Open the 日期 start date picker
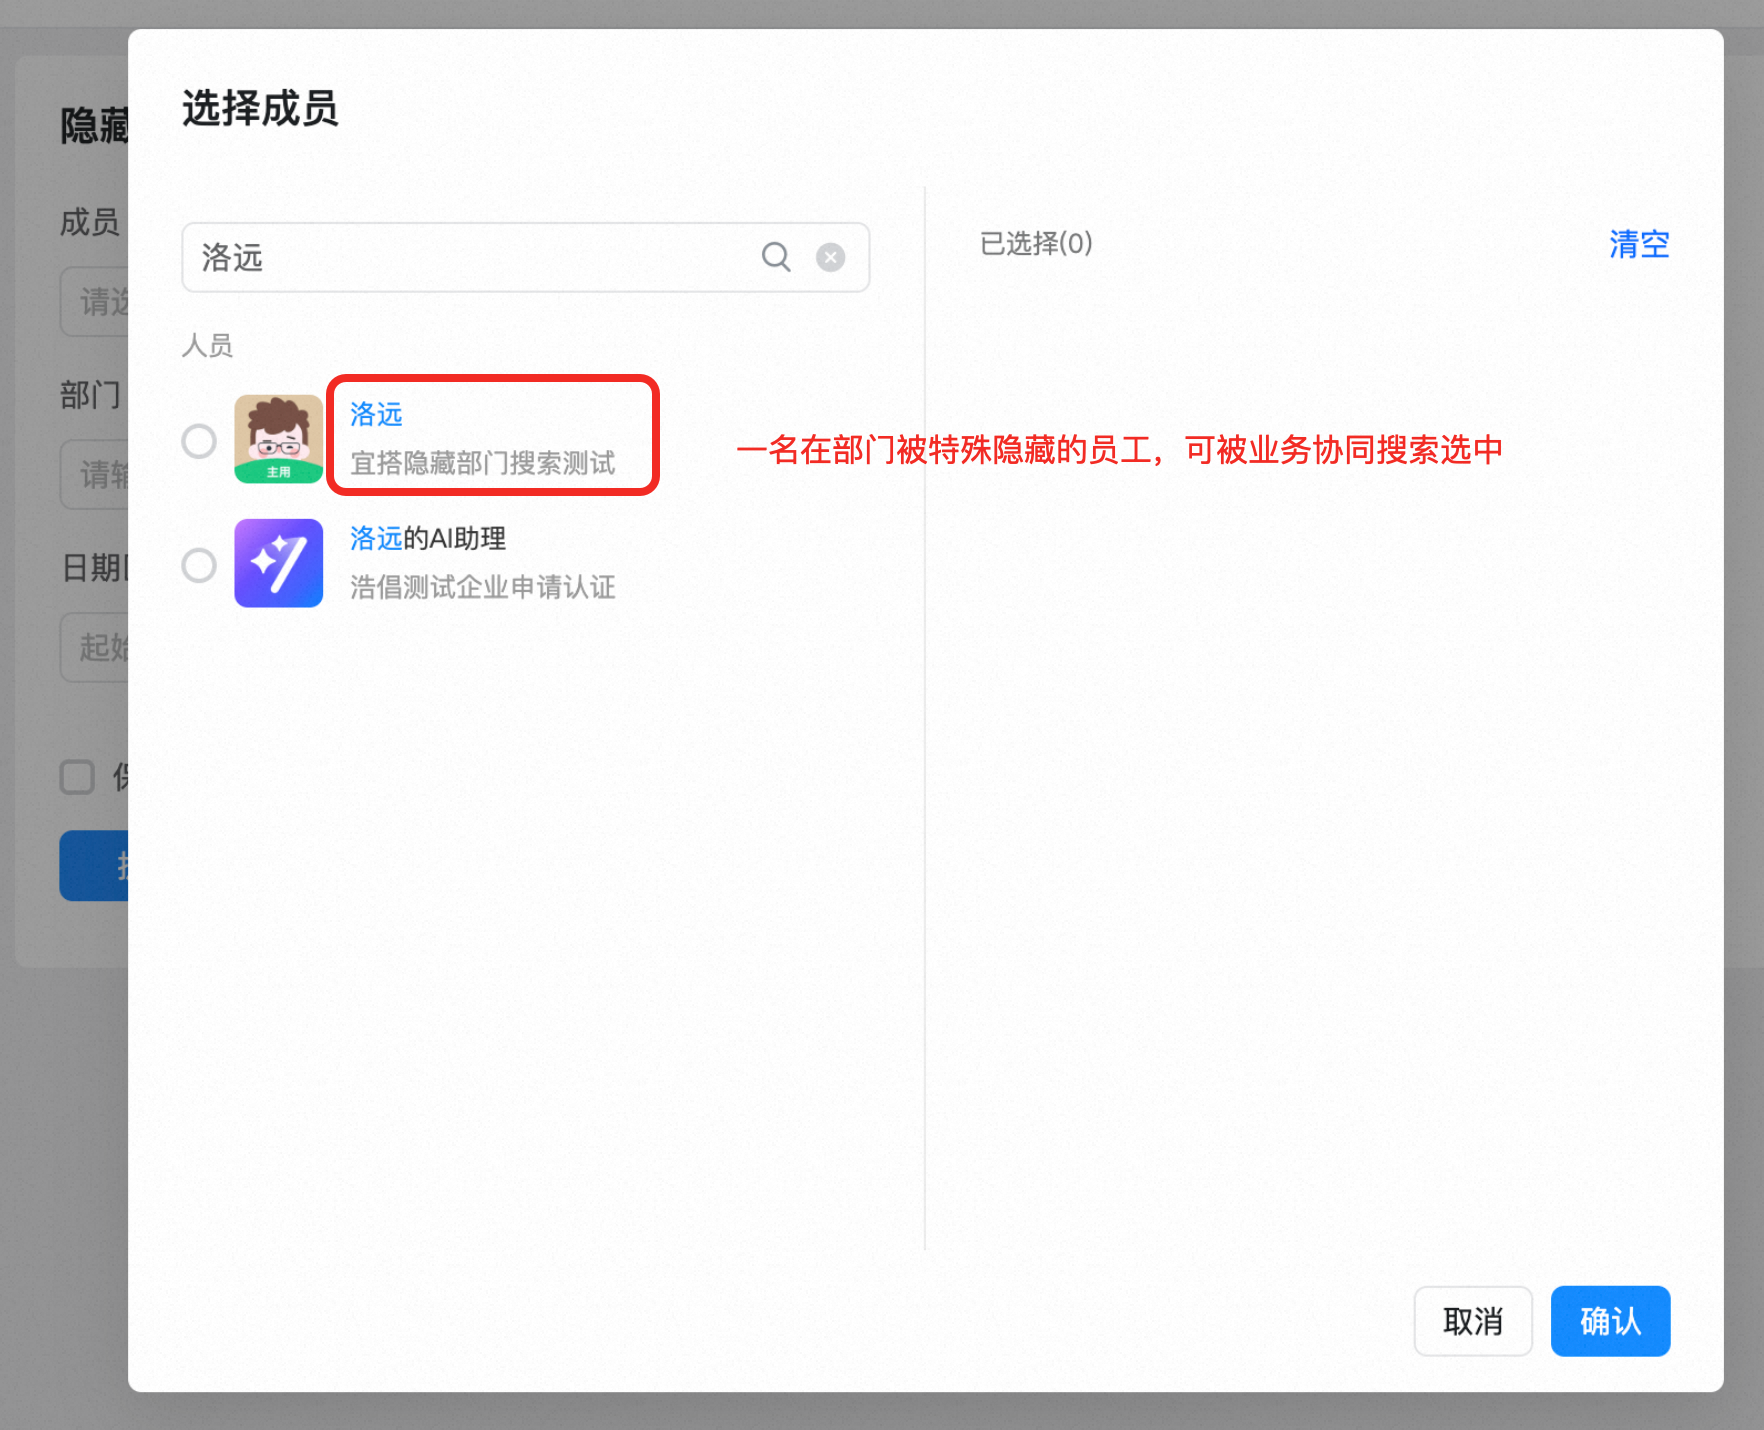Screen dimensions: 1764x1430 pos(95,647)
